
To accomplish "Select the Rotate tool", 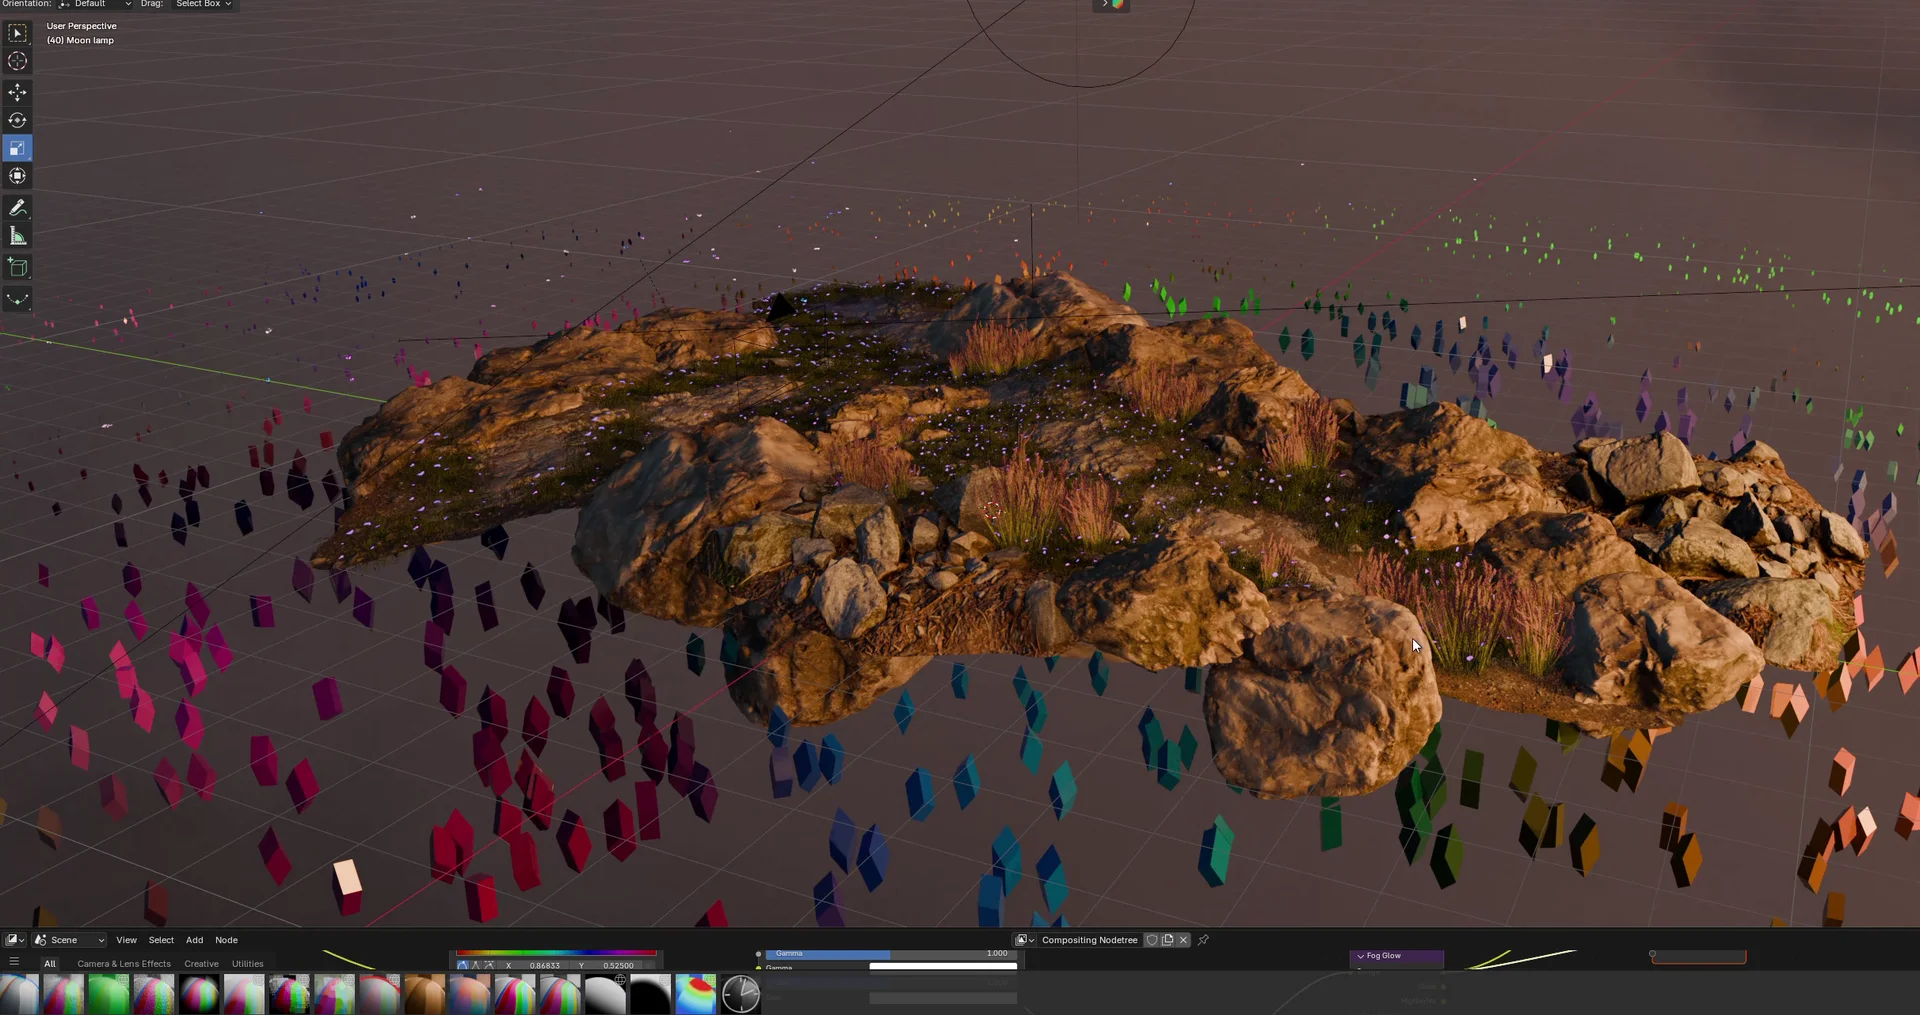I will tap(17, 120).
